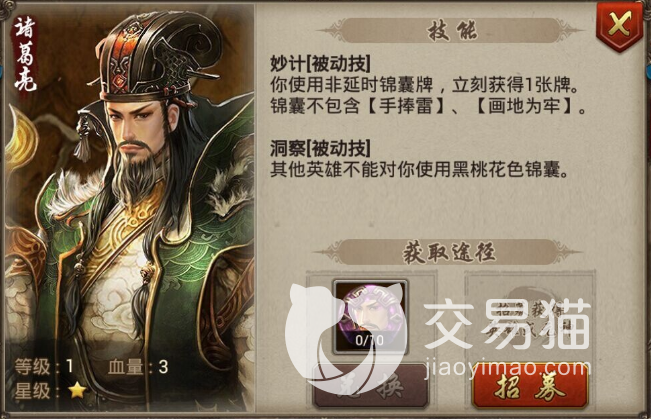
Task: Click the jiaoyimao.com watermark link
Action: click(x=507, y=369)
